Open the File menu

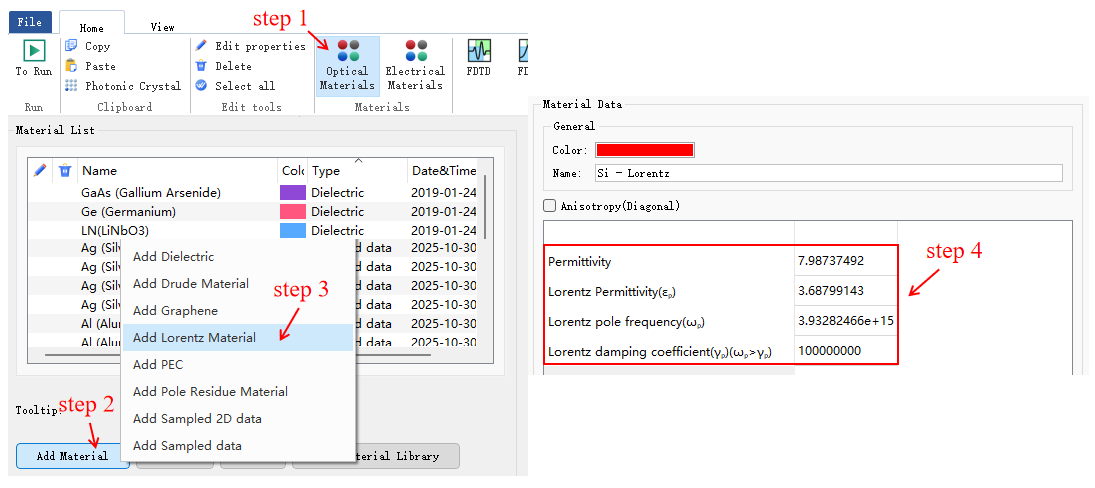[29, 22]
